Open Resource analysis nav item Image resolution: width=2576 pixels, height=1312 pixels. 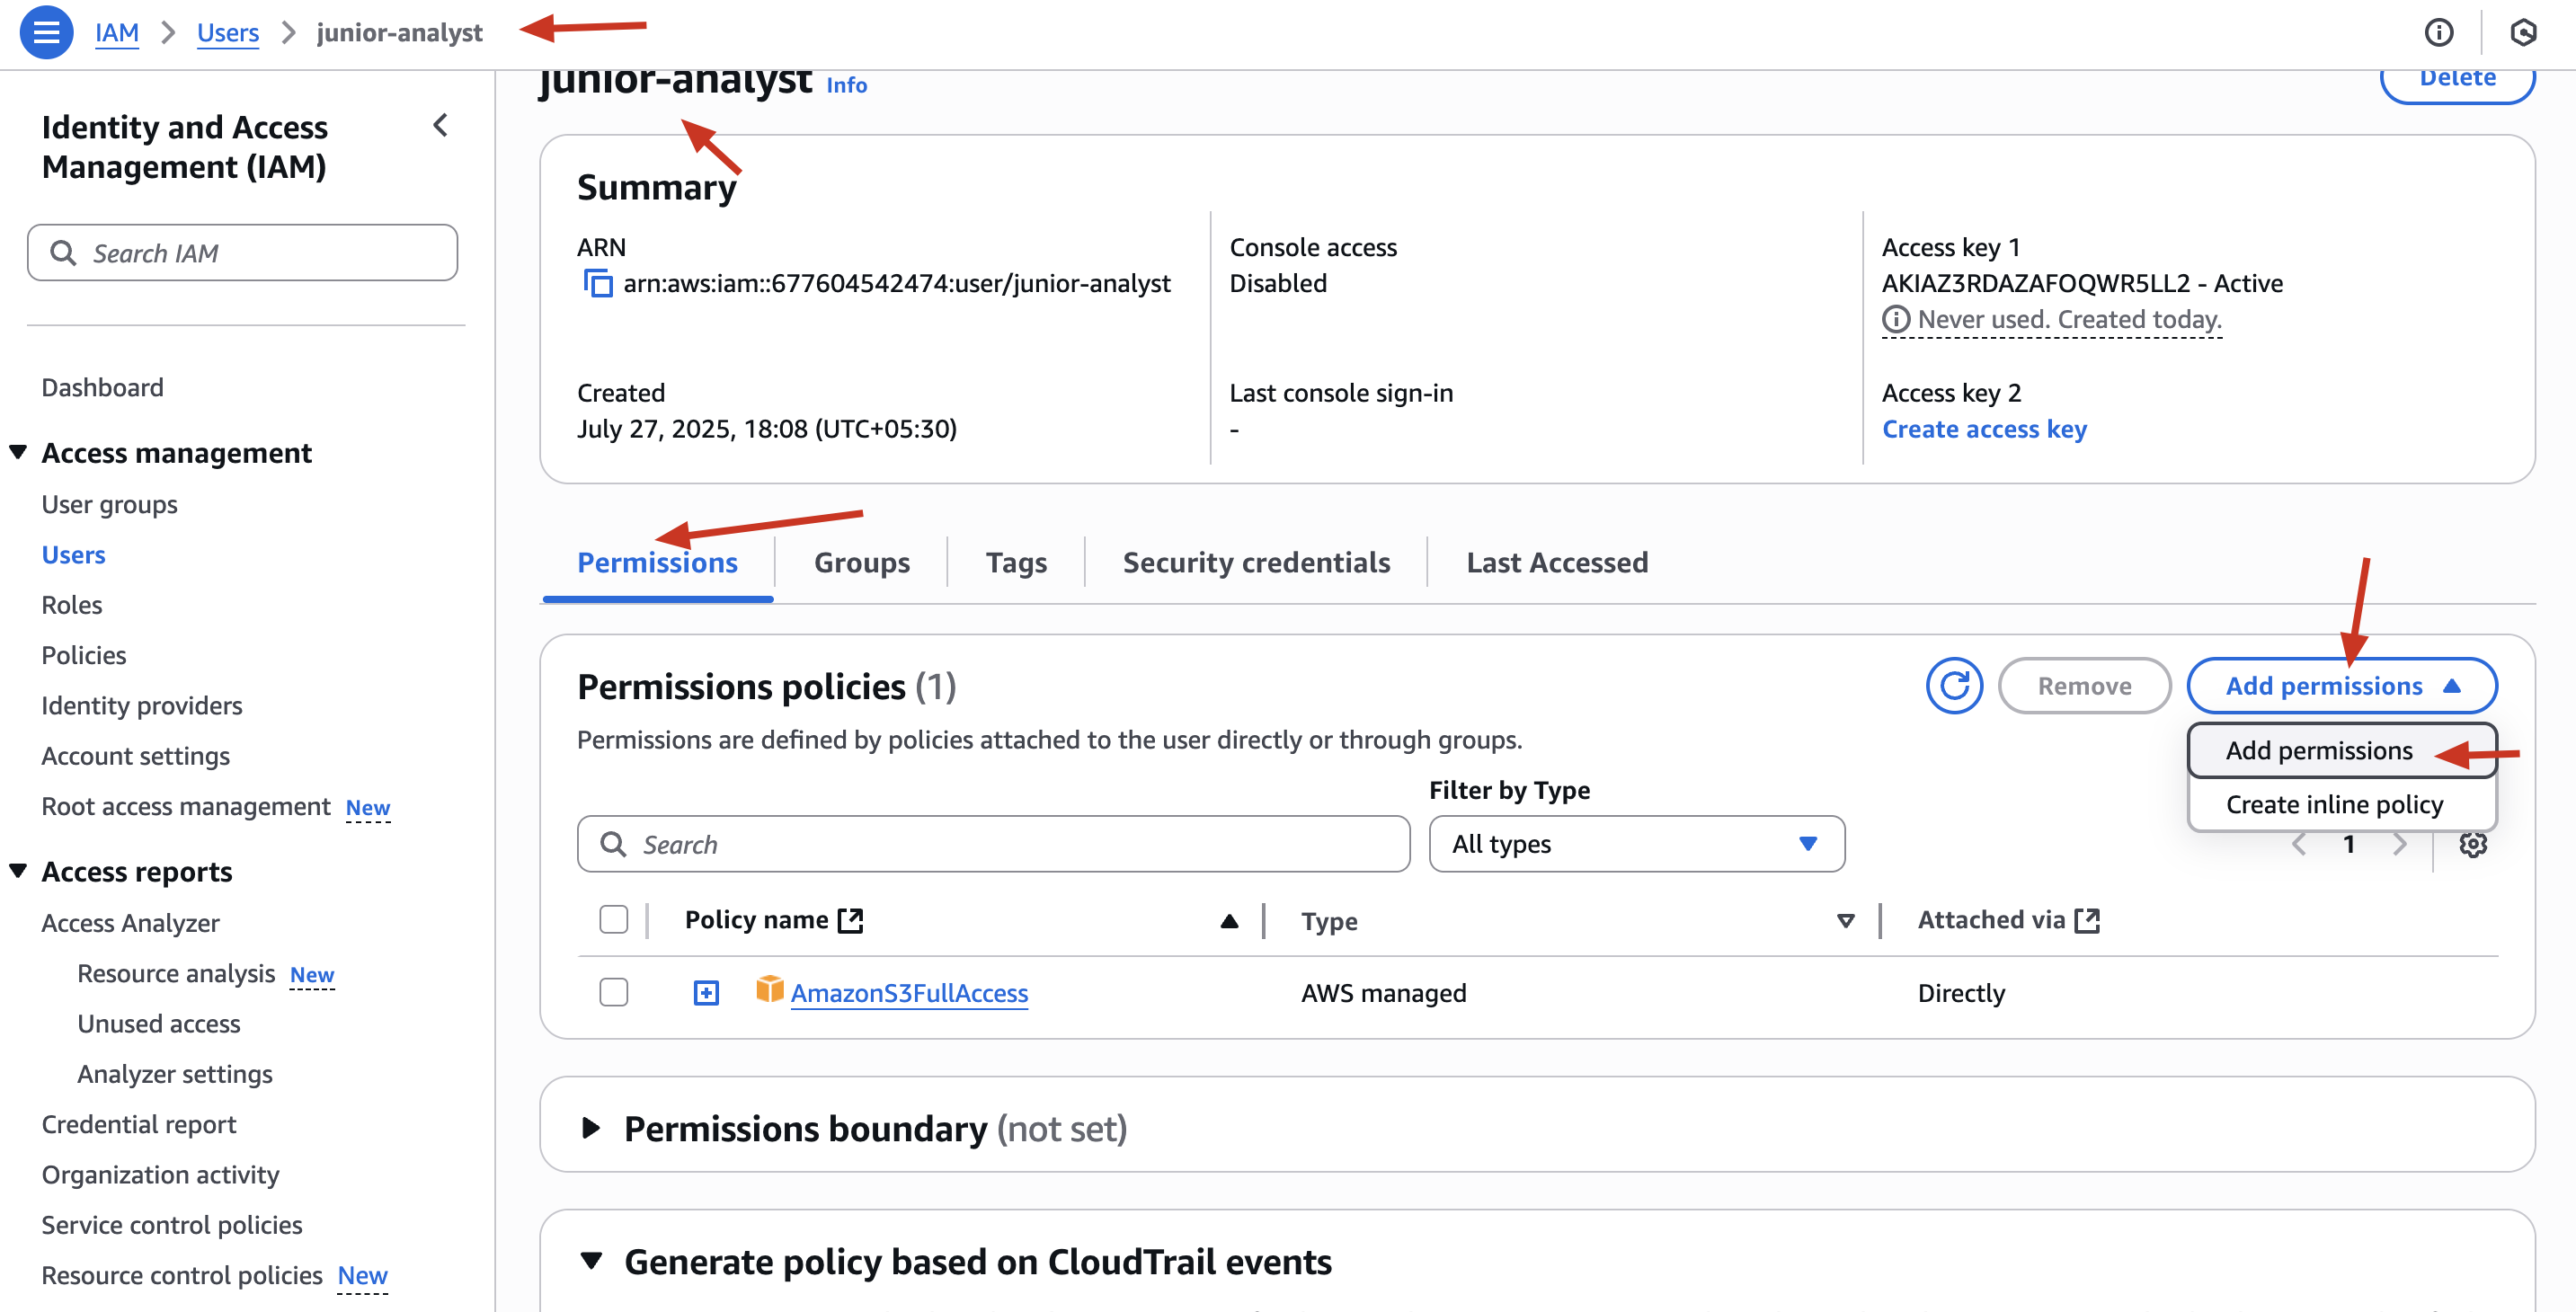click(x=175, y=974)
